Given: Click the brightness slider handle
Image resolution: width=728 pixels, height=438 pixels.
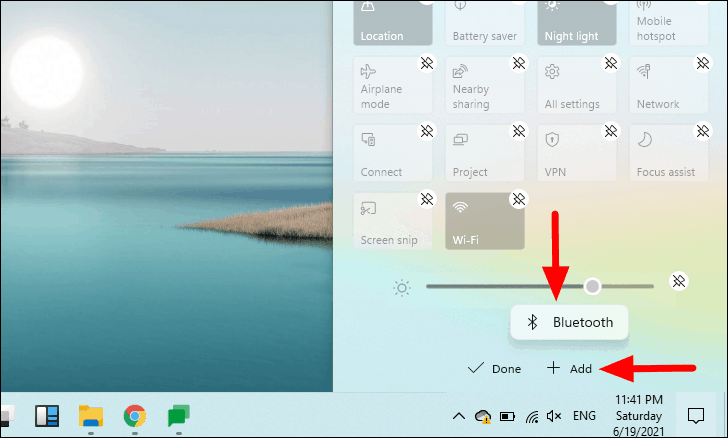Looking at the screenshot, I should [592, 286].
